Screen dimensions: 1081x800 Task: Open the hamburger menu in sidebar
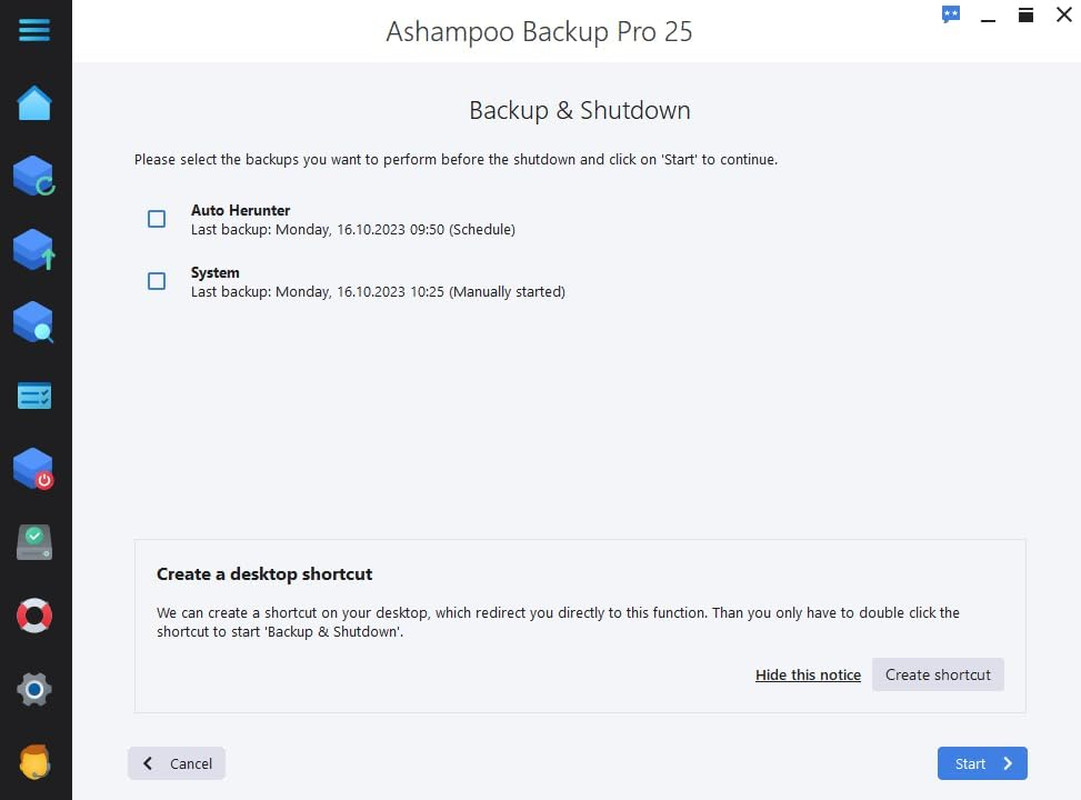click(34, 29)
